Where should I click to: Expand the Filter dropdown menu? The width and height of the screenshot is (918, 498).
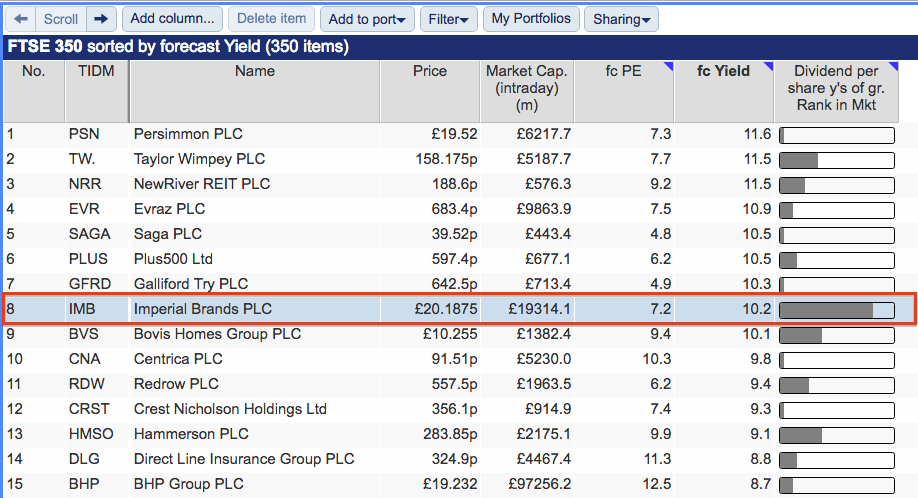click(x=448, y=19)
